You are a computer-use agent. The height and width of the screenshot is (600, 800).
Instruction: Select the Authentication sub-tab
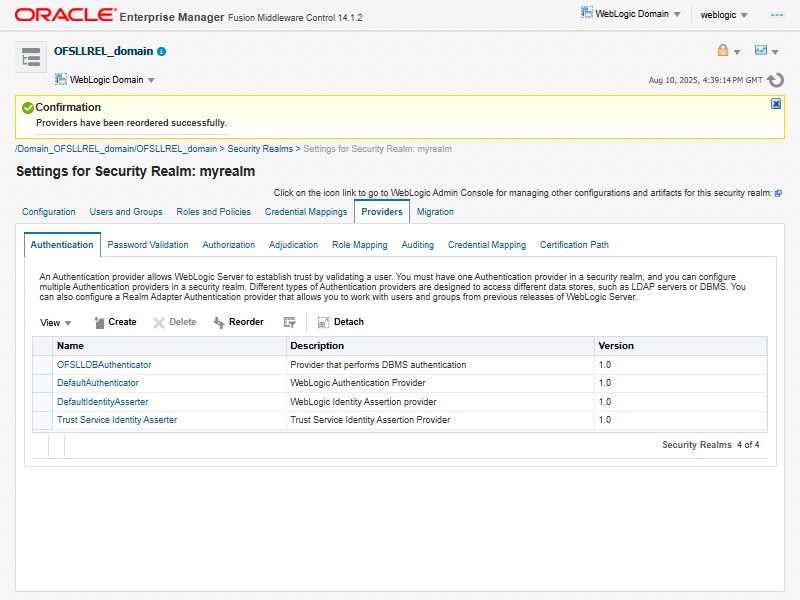point(62,245)
